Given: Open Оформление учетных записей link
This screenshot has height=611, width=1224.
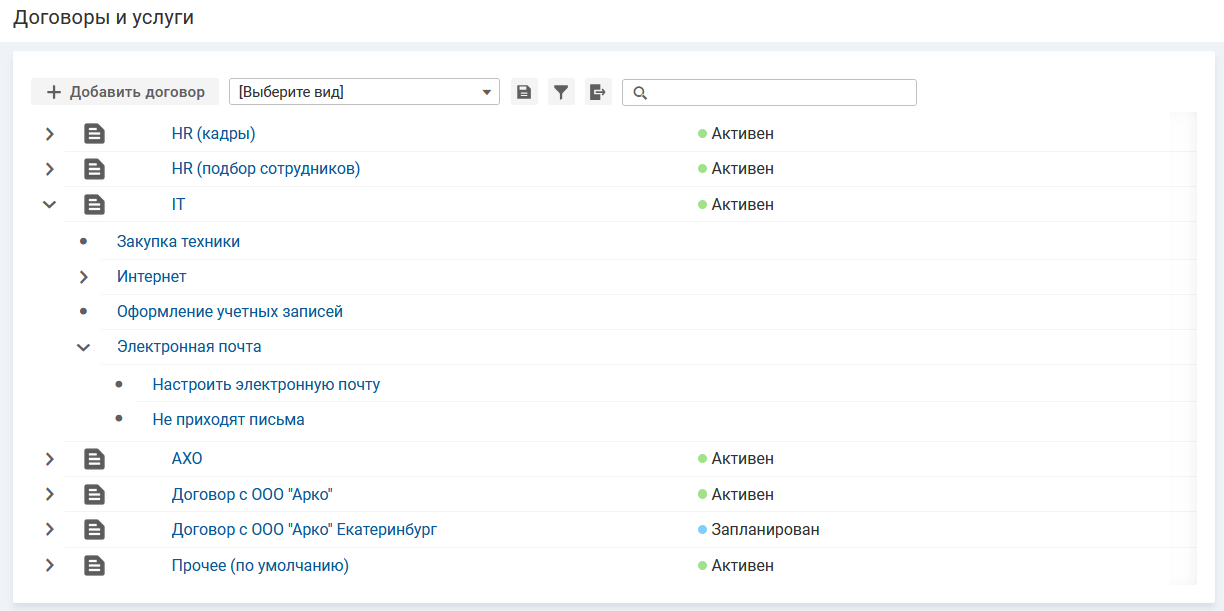Looking at the screenshot, I should point(229,312).
